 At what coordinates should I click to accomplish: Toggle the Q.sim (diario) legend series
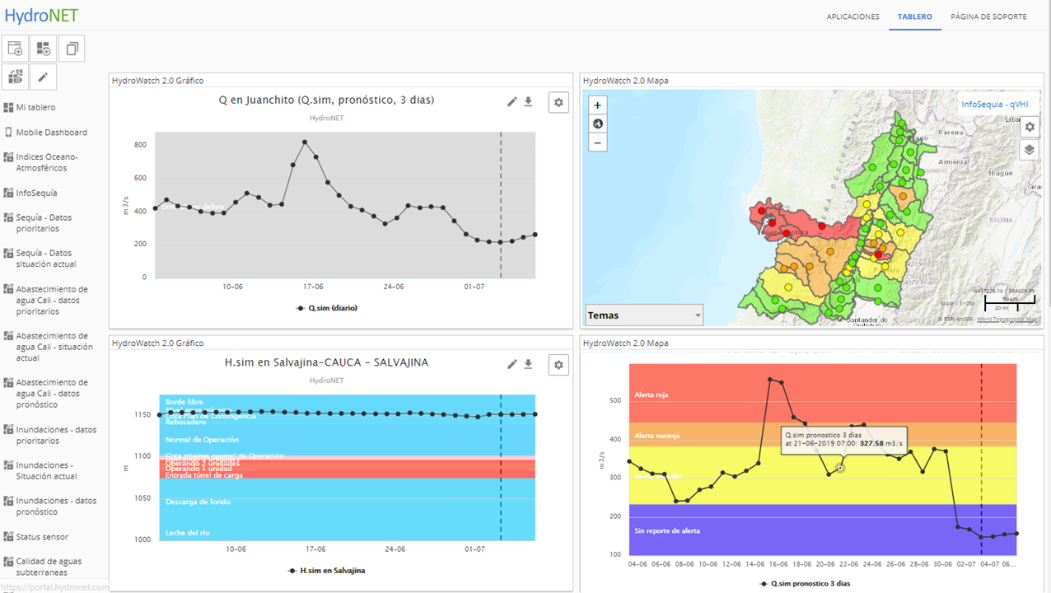click(327, 308)
